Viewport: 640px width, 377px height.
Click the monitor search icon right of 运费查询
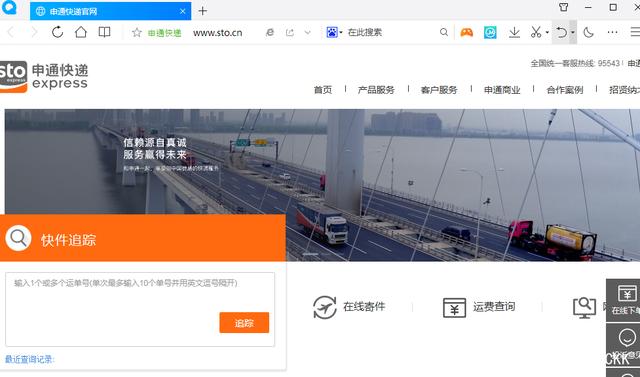click(584, 308)
